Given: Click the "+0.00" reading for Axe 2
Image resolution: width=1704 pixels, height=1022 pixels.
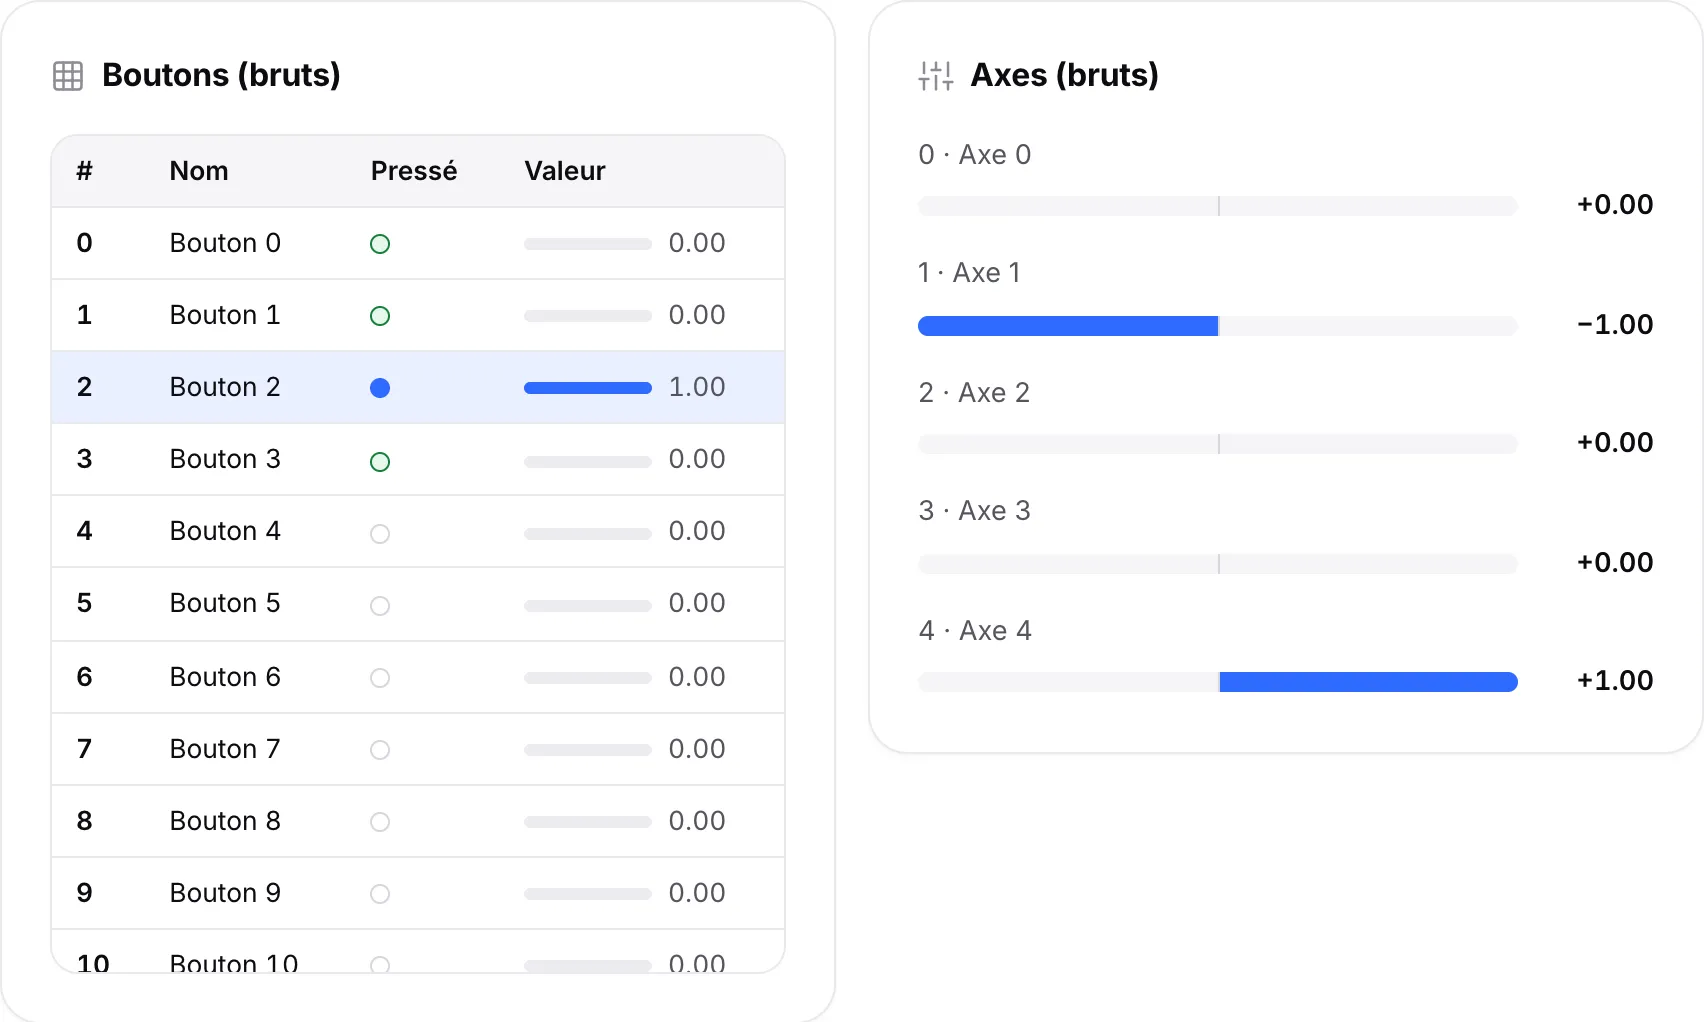Looking at the screenshot, I should coord(1615,442).
